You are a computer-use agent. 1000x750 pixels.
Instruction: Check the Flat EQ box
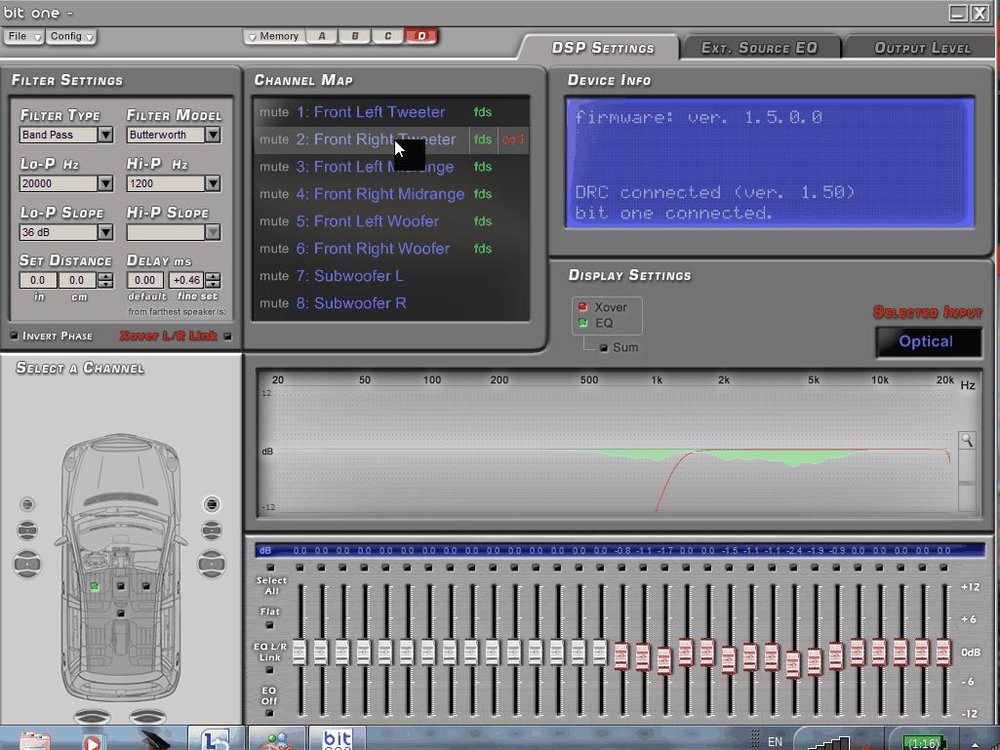tap(270, 625)
